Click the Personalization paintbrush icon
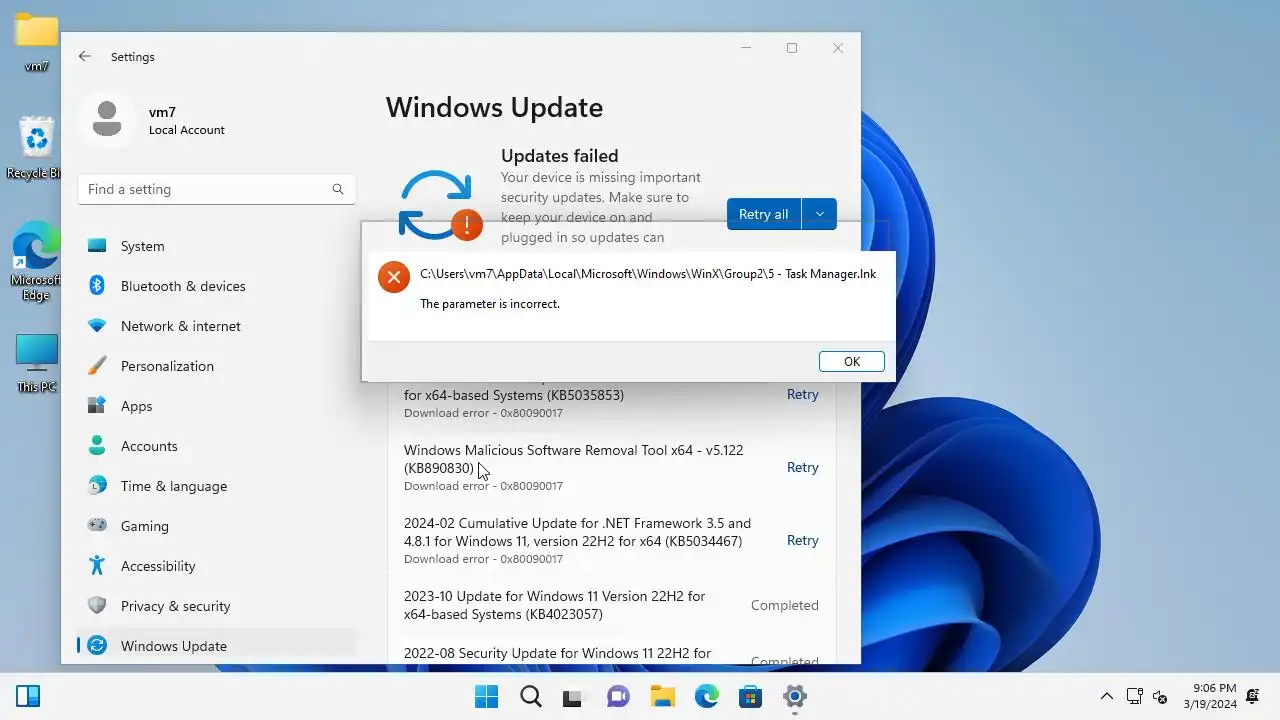 coord(97,366)
